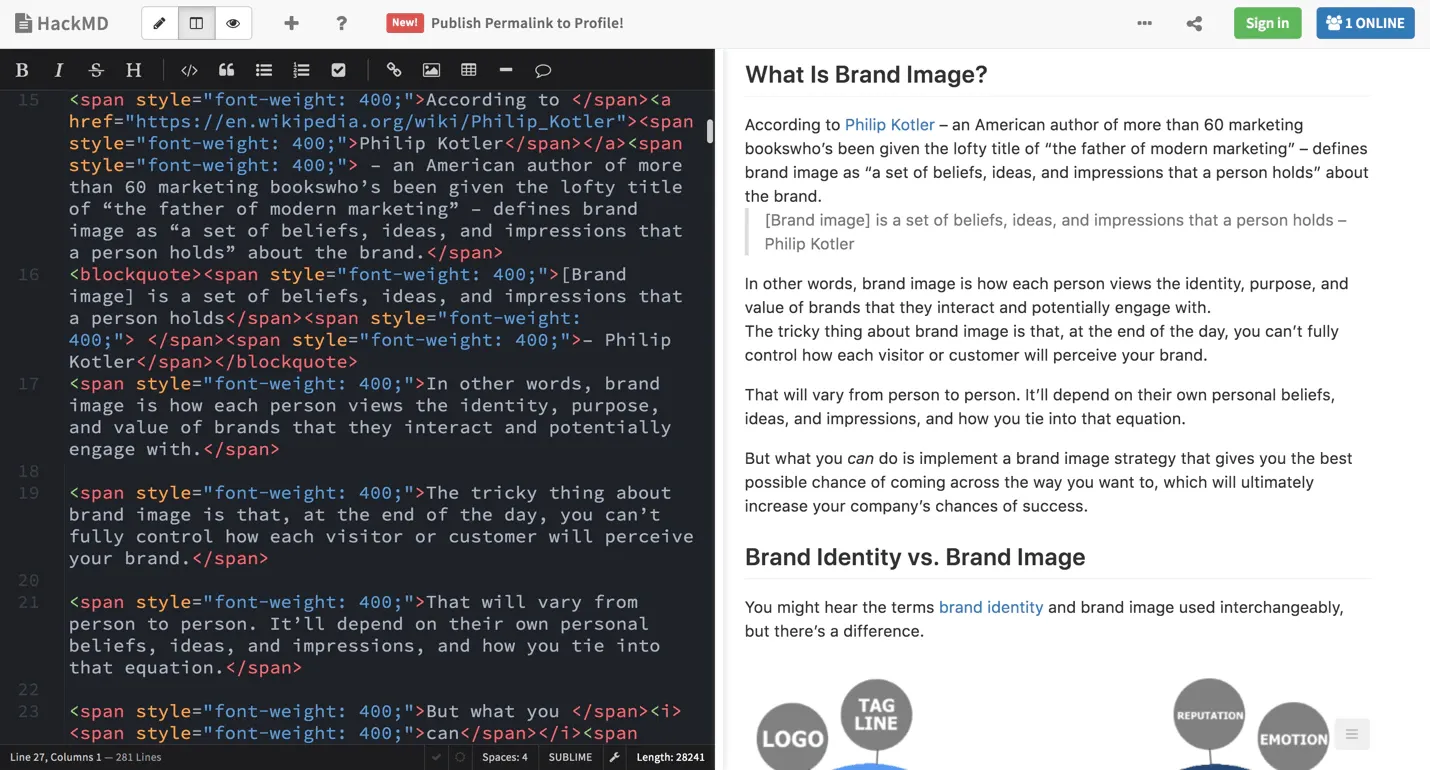This screenshot has height=770, width=1430.
Task: Insert a code block with the code icon
Action: click(189, 70)
